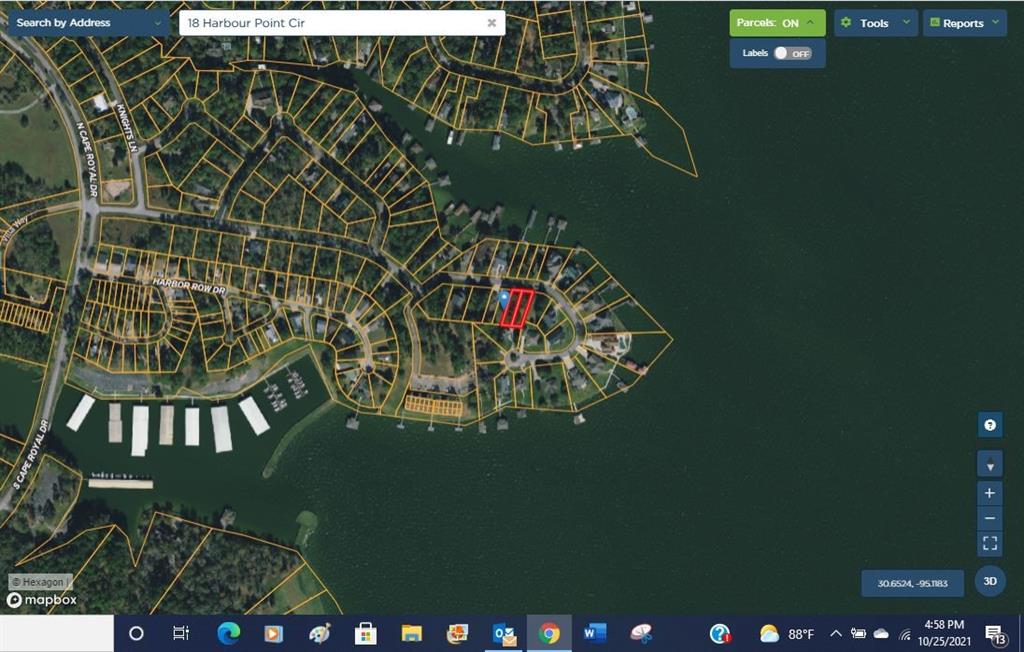Launch Microsoft Word from the taskbar
The width and height of the screenshot is (1024, 652).
click(595, 633)
